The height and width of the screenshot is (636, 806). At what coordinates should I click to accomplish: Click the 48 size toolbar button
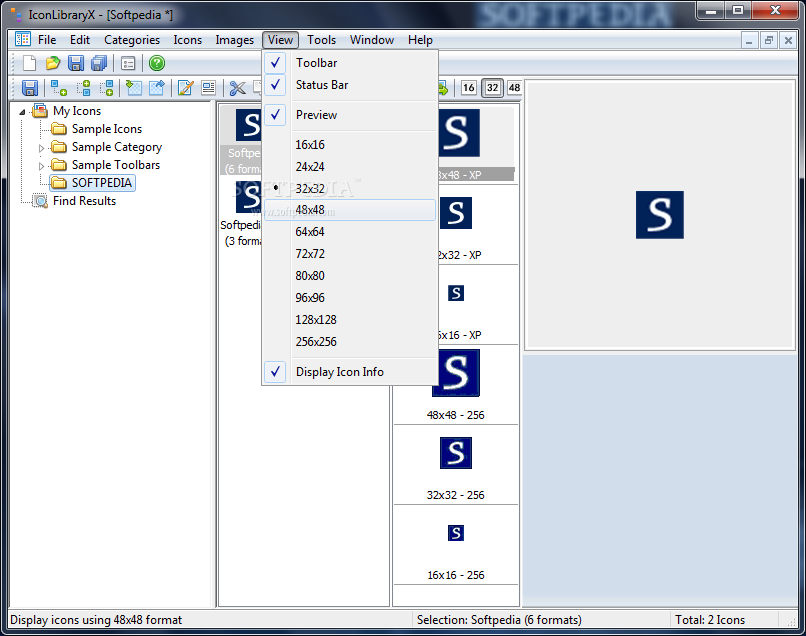point(514,87)
